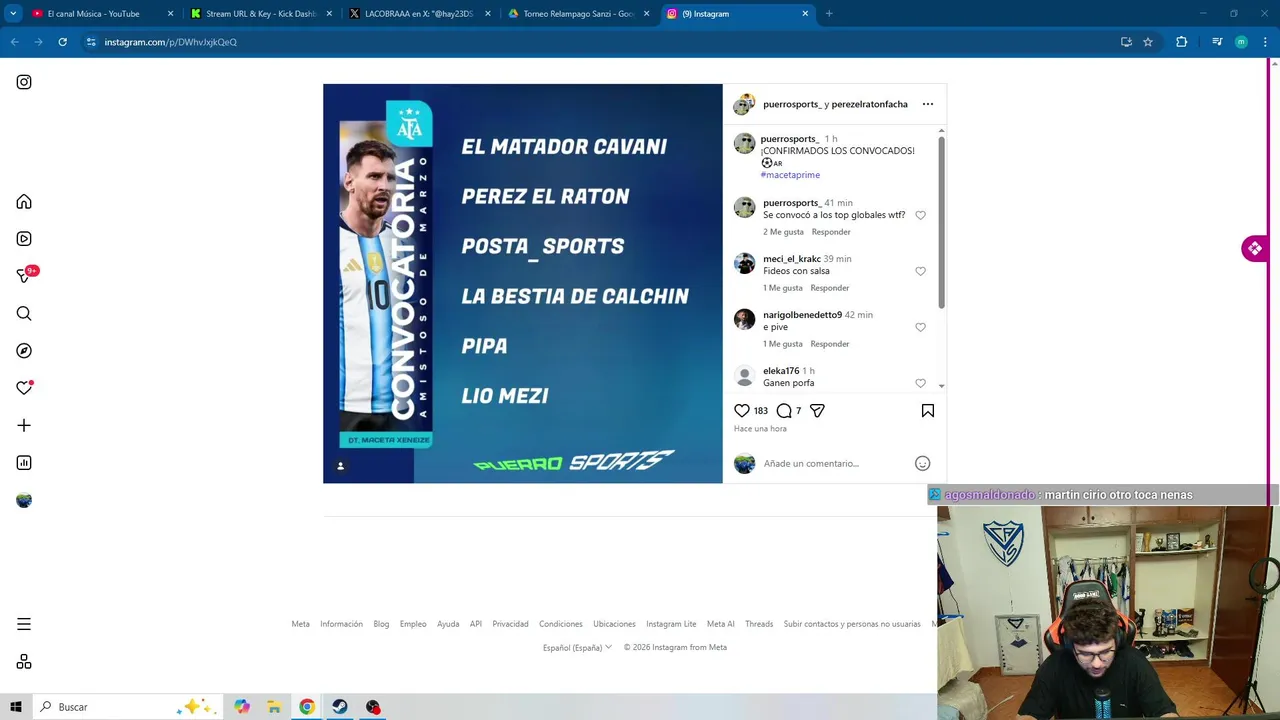Viewport: 1280px width, 720px height.
Task: Open Meta AI footer link
Action: point(720,624)
